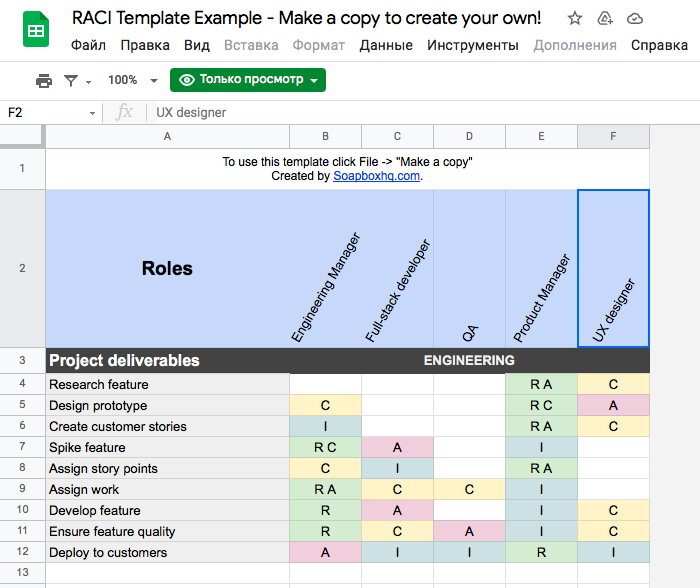Select column E header
700x588 pixels.
click(541, 136)
